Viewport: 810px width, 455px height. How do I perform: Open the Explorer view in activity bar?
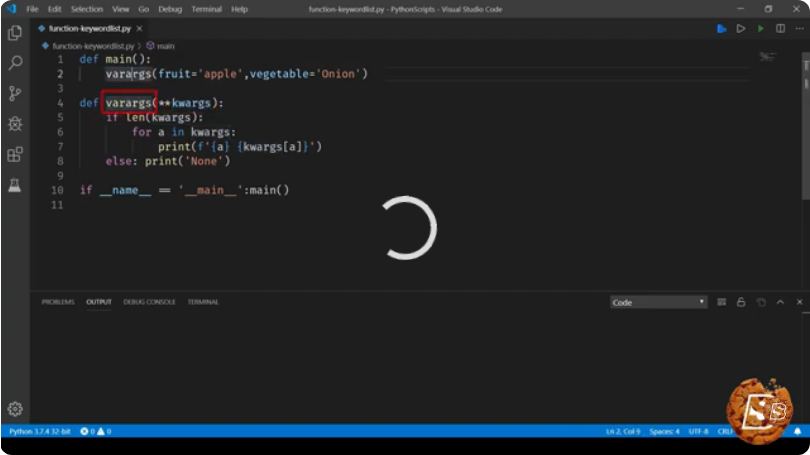tap(15, 33)
